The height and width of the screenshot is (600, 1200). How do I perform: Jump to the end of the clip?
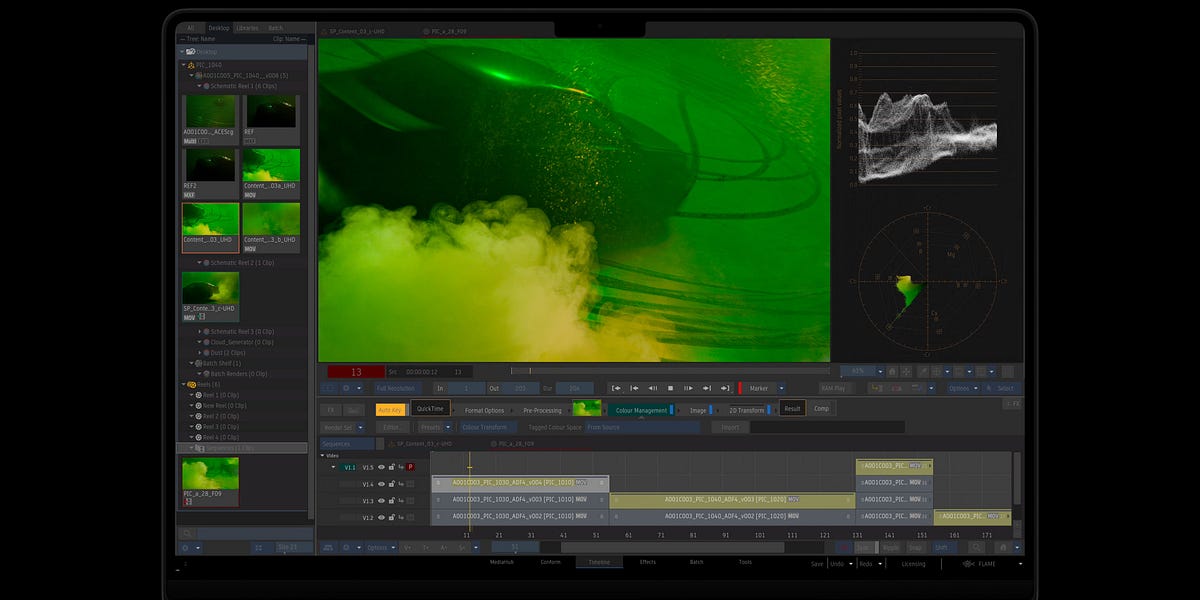pos(725,388)
